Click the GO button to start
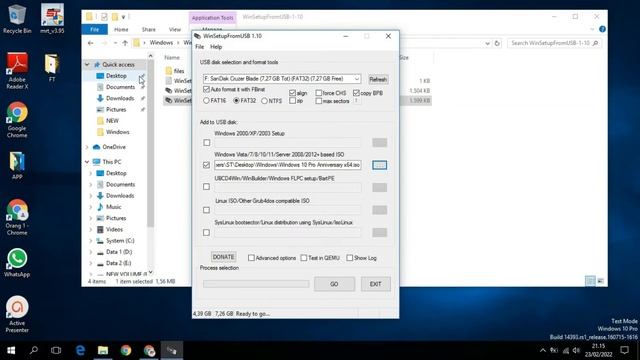Viewport: 640px width, 360px height. [x=334, y=284]
